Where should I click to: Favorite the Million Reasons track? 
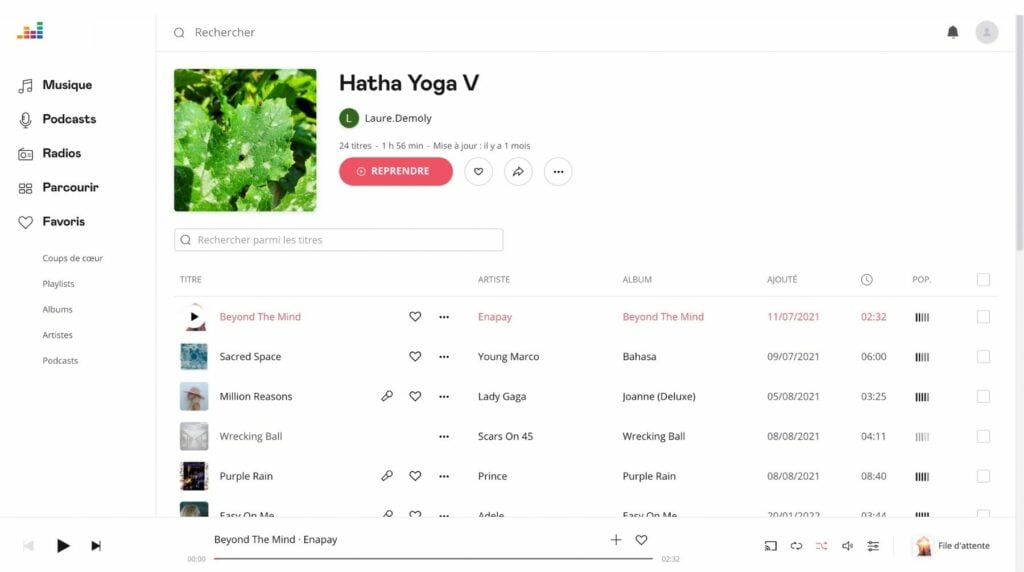click(x=415, y=396)
